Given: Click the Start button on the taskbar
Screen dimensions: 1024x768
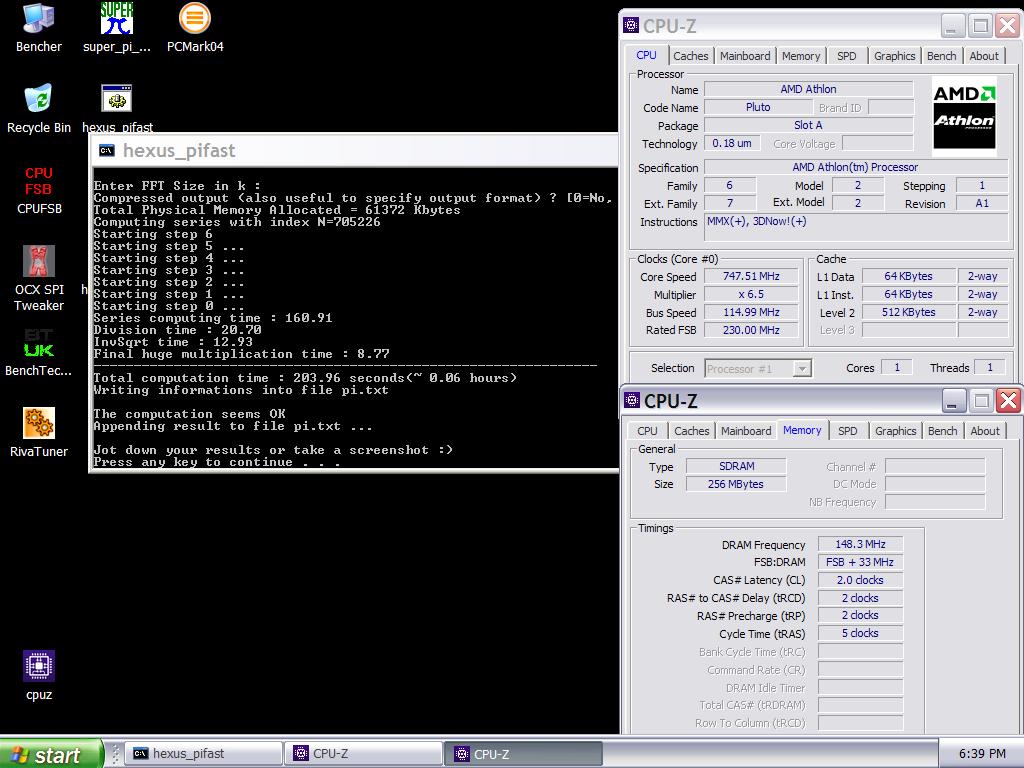Looking at the screenshot, I should (x=51, y=754).
